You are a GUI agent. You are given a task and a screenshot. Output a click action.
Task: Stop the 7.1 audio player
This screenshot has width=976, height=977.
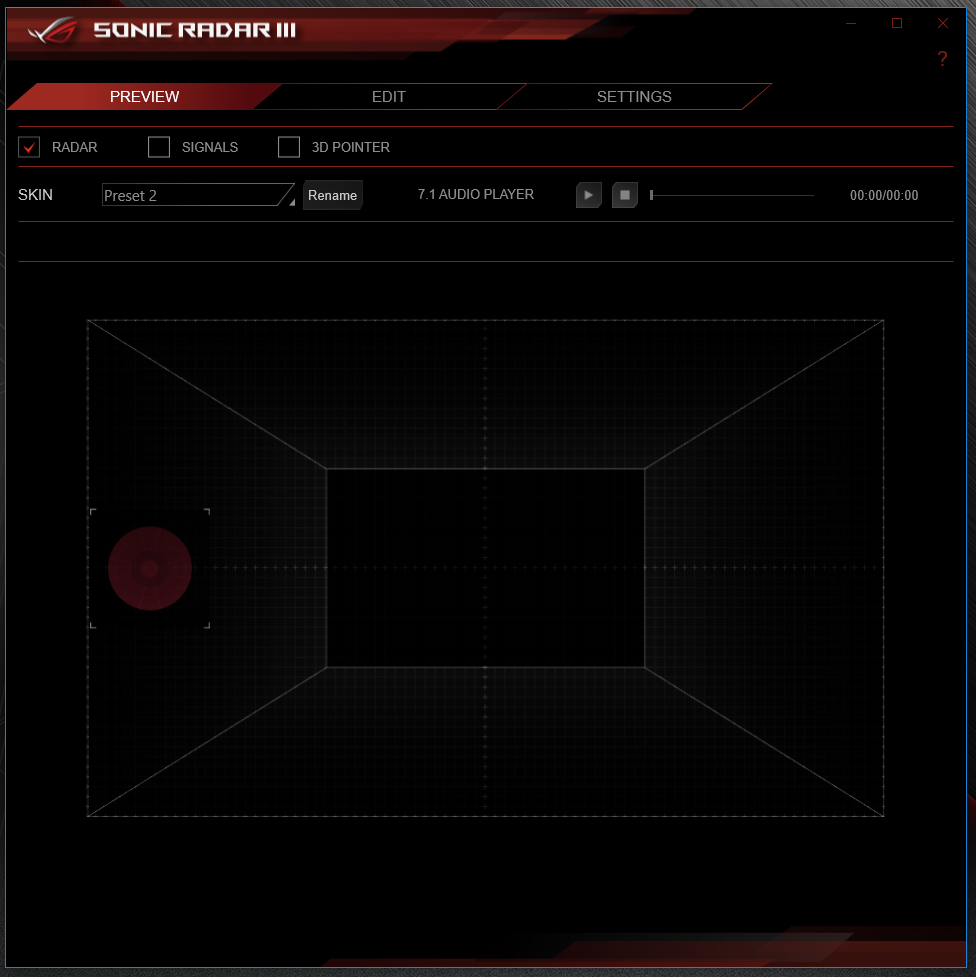624,195
